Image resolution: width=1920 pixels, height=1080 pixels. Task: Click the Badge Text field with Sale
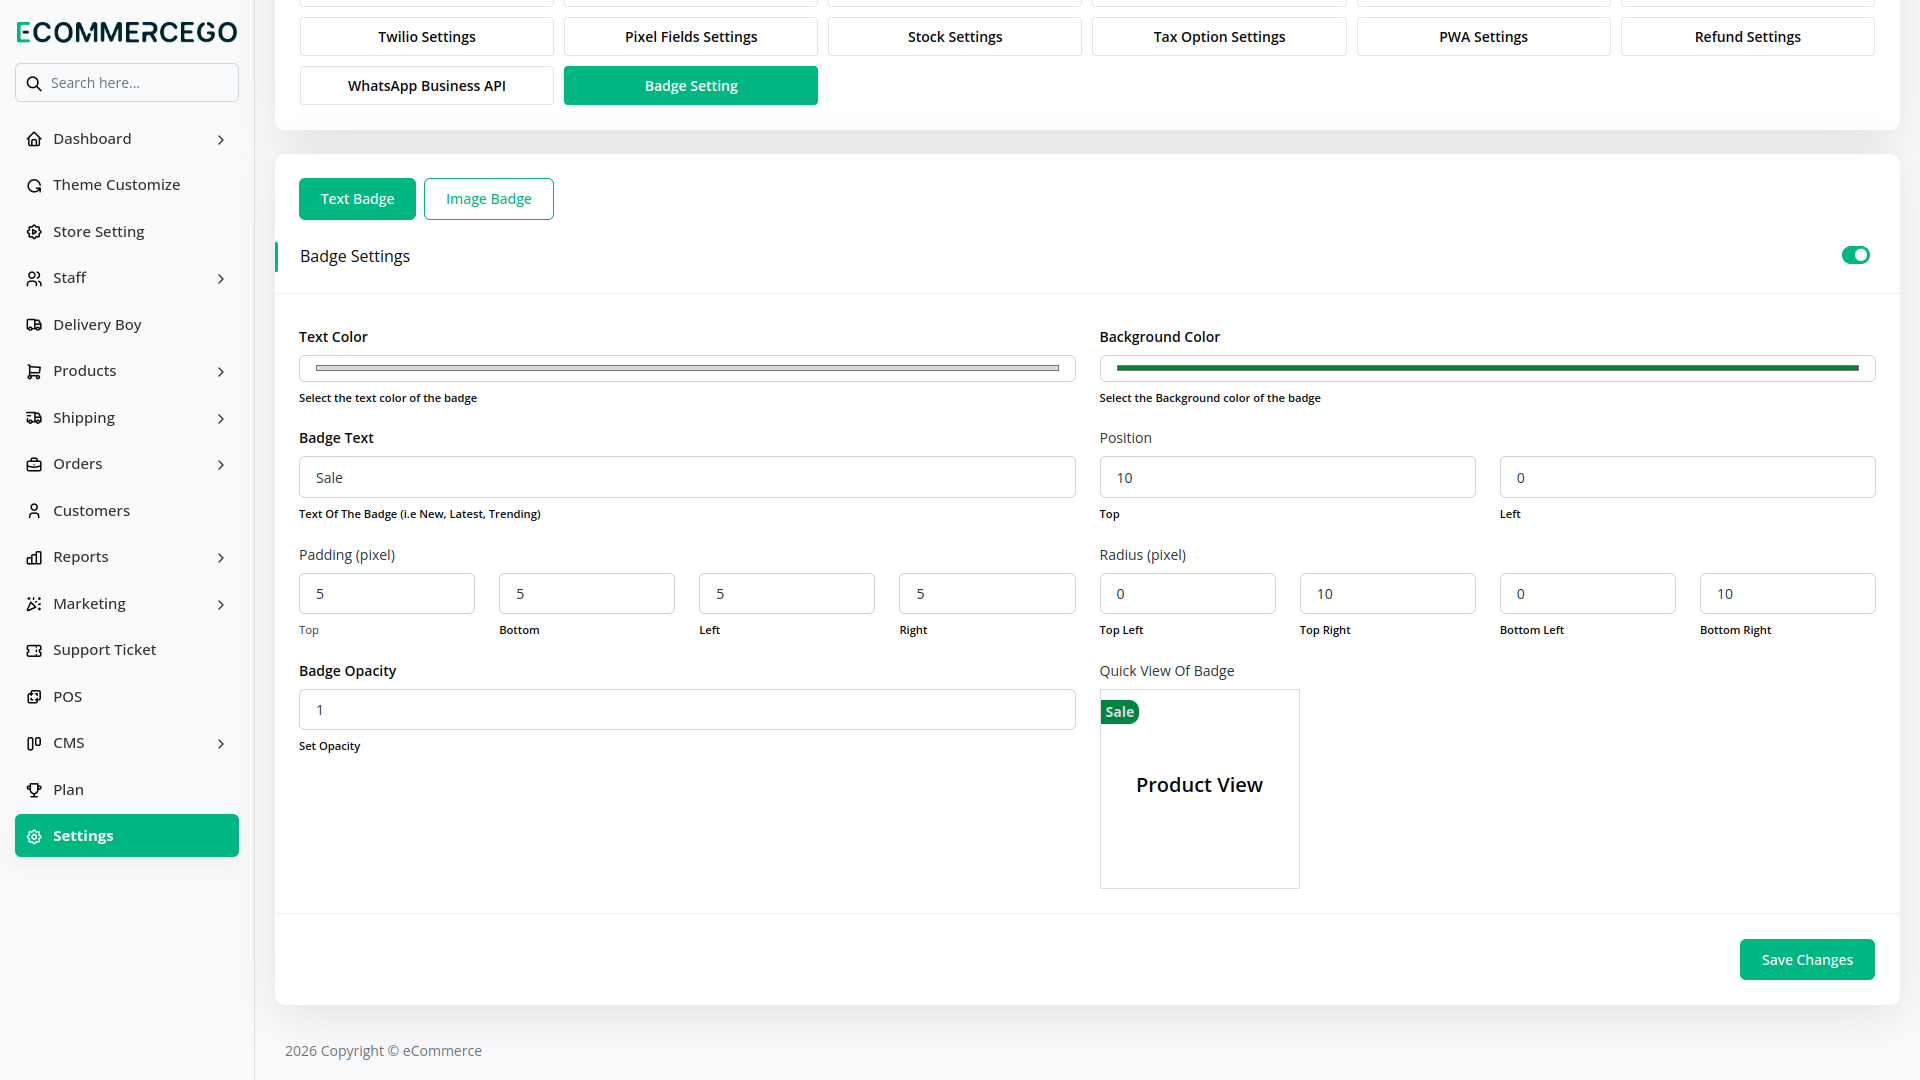[x=687, y=478]
